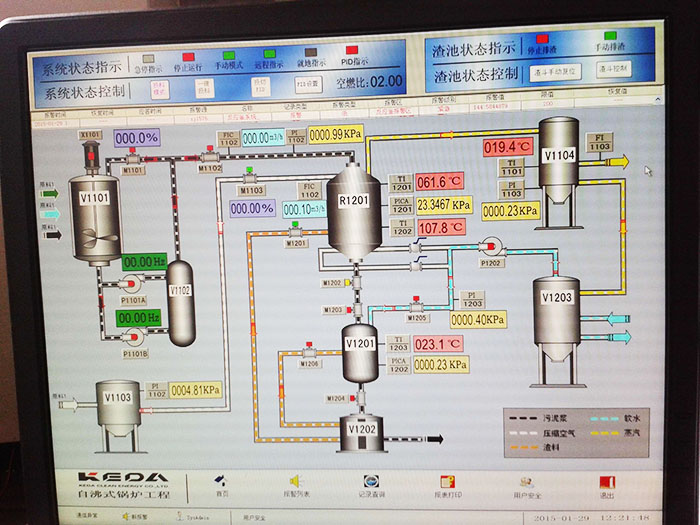Image resolution: width=700 pixels, height=525 pixels.
Task: Click the 000.0% opening value near M1101
Action: coord(137,138)
